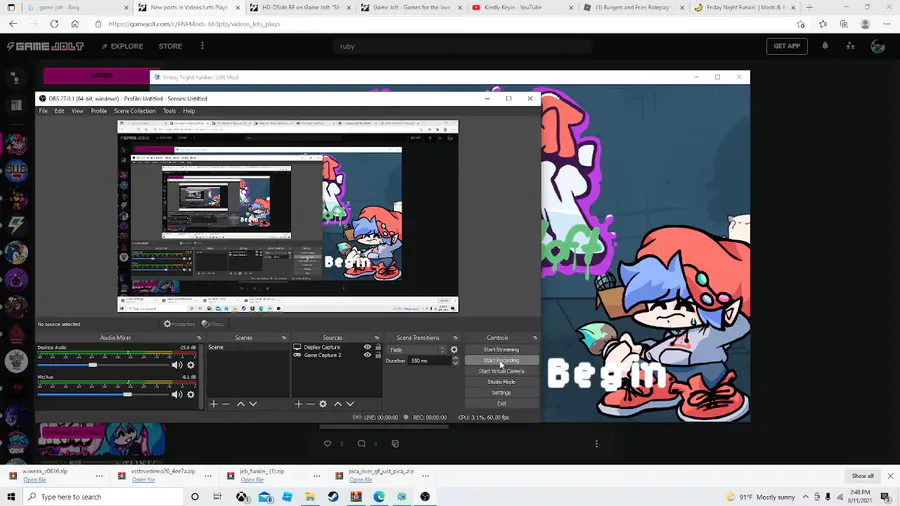Open transition properties gear next to Fade

click(454, 349)
